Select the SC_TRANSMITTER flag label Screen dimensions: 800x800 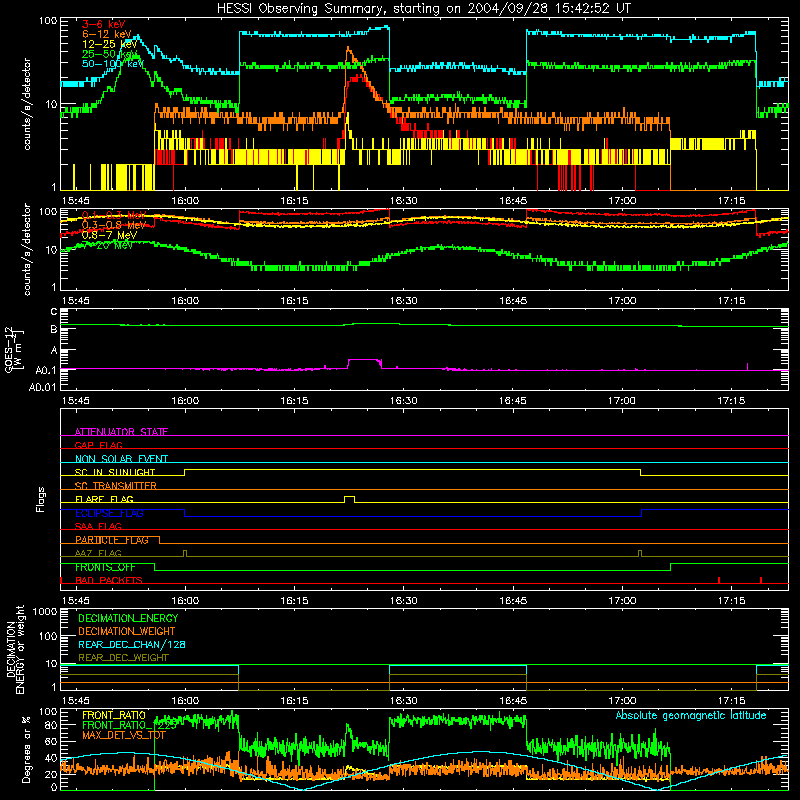click(x=116, y=486)
